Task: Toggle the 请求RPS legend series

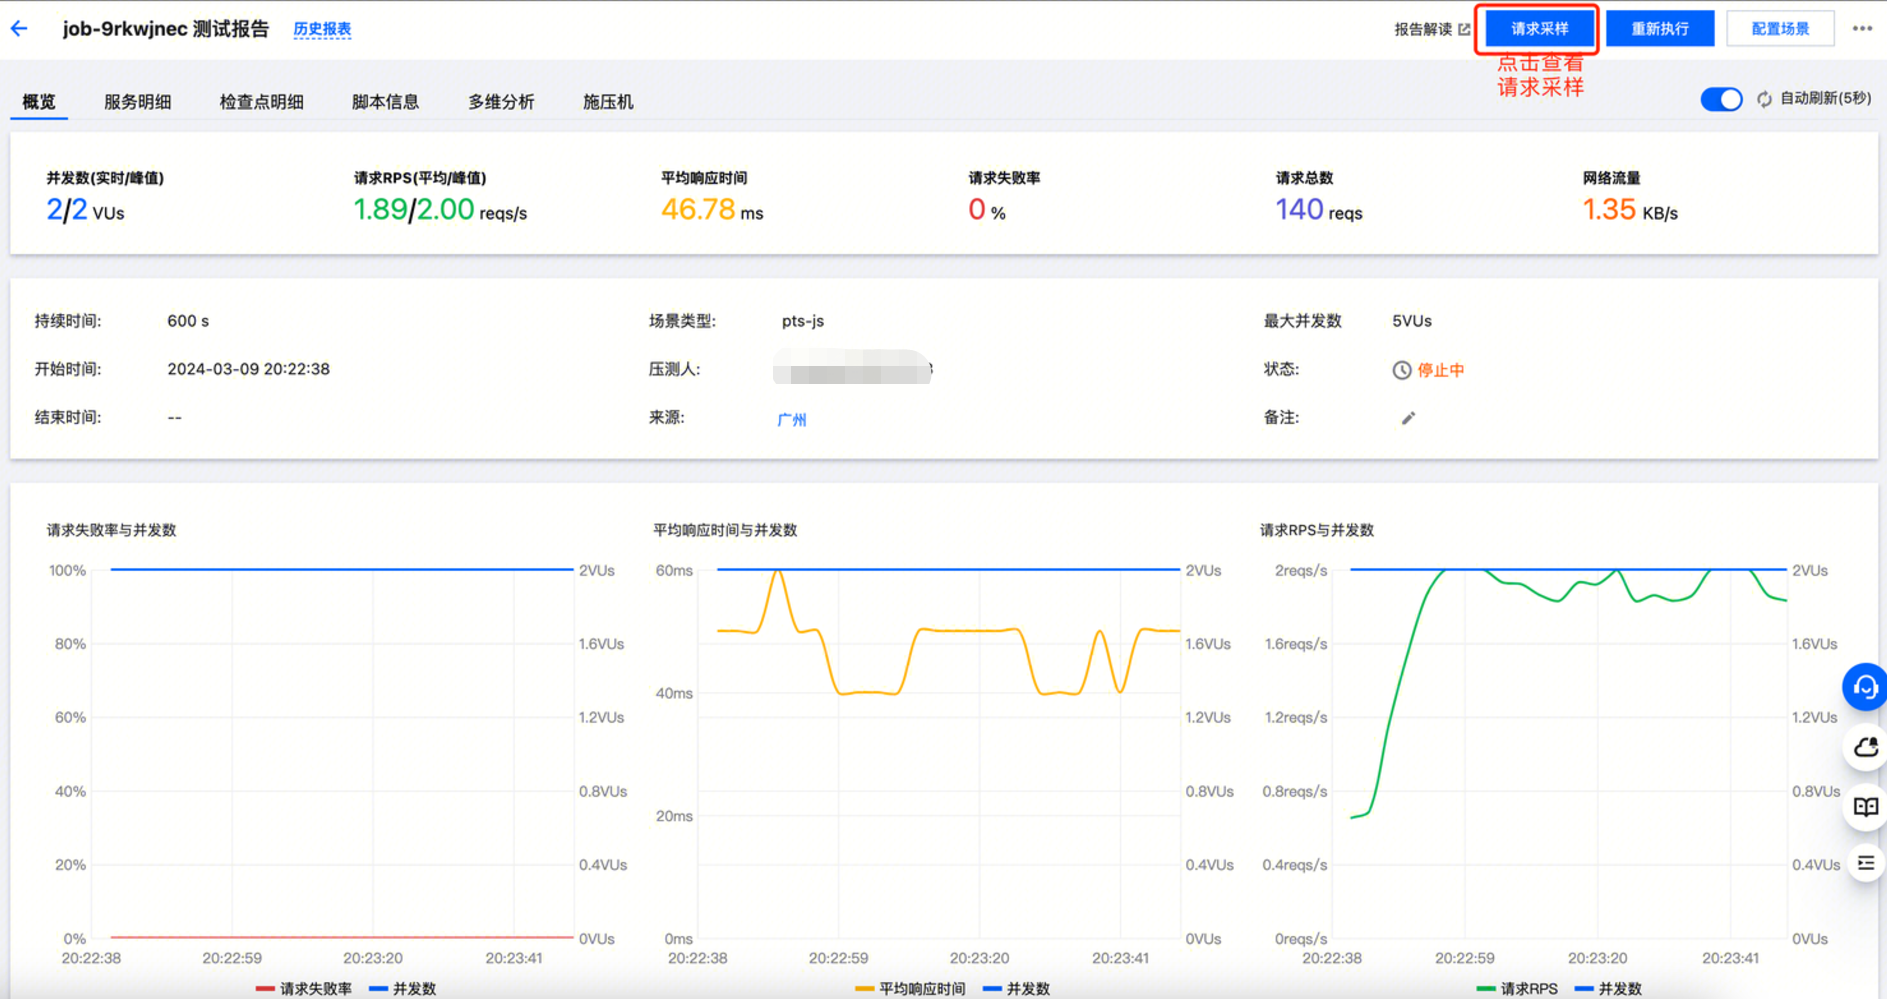Action: click(1518, 988)
